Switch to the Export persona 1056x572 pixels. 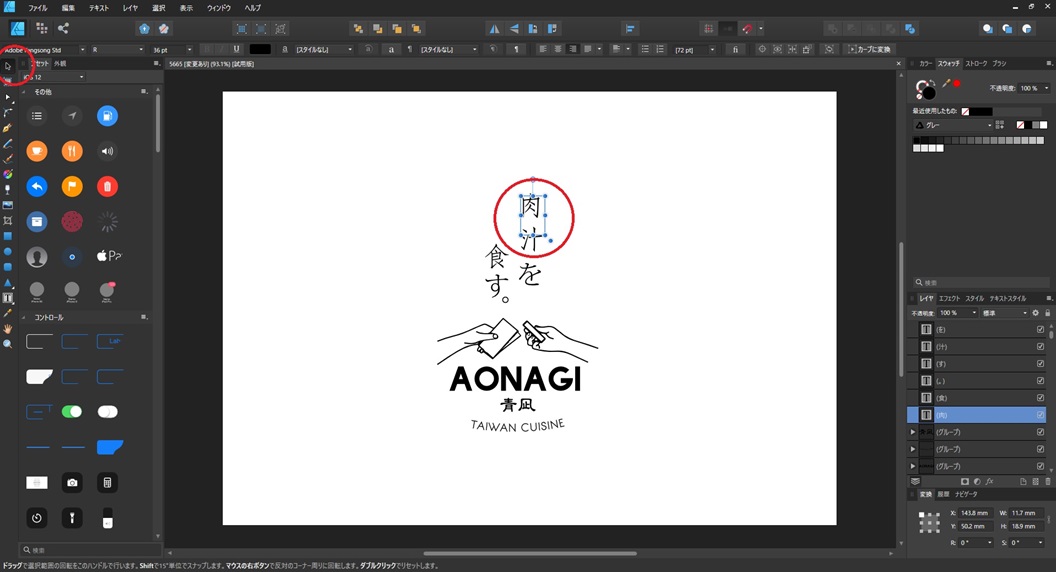click(63, 28)
